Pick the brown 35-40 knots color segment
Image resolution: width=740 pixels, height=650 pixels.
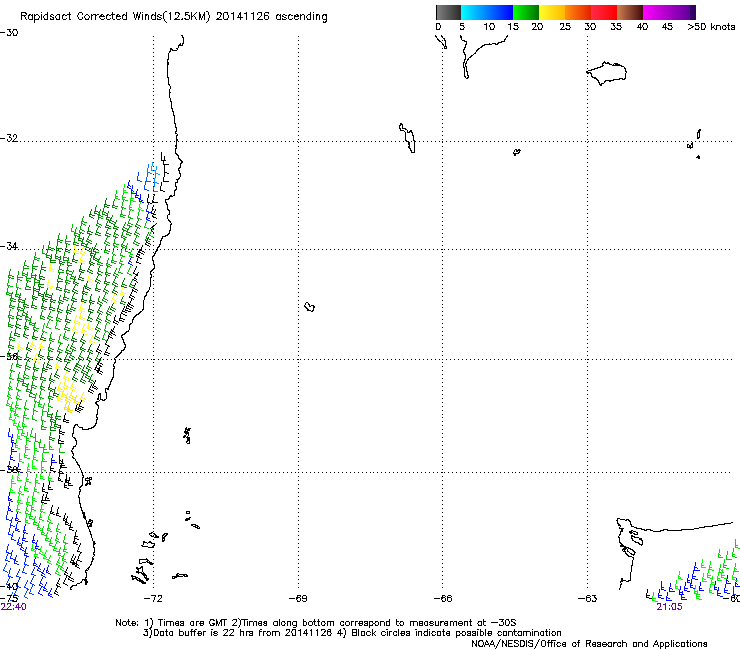click(x=630, y=12)
